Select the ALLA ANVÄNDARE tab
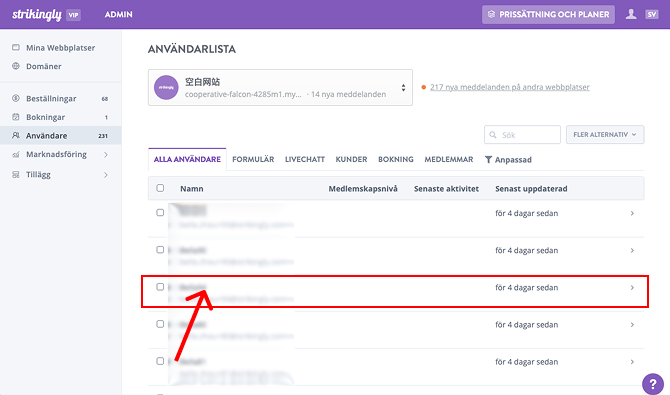This screenshot has height=395, width=670. pyautogui.click(x=187, y=159)
